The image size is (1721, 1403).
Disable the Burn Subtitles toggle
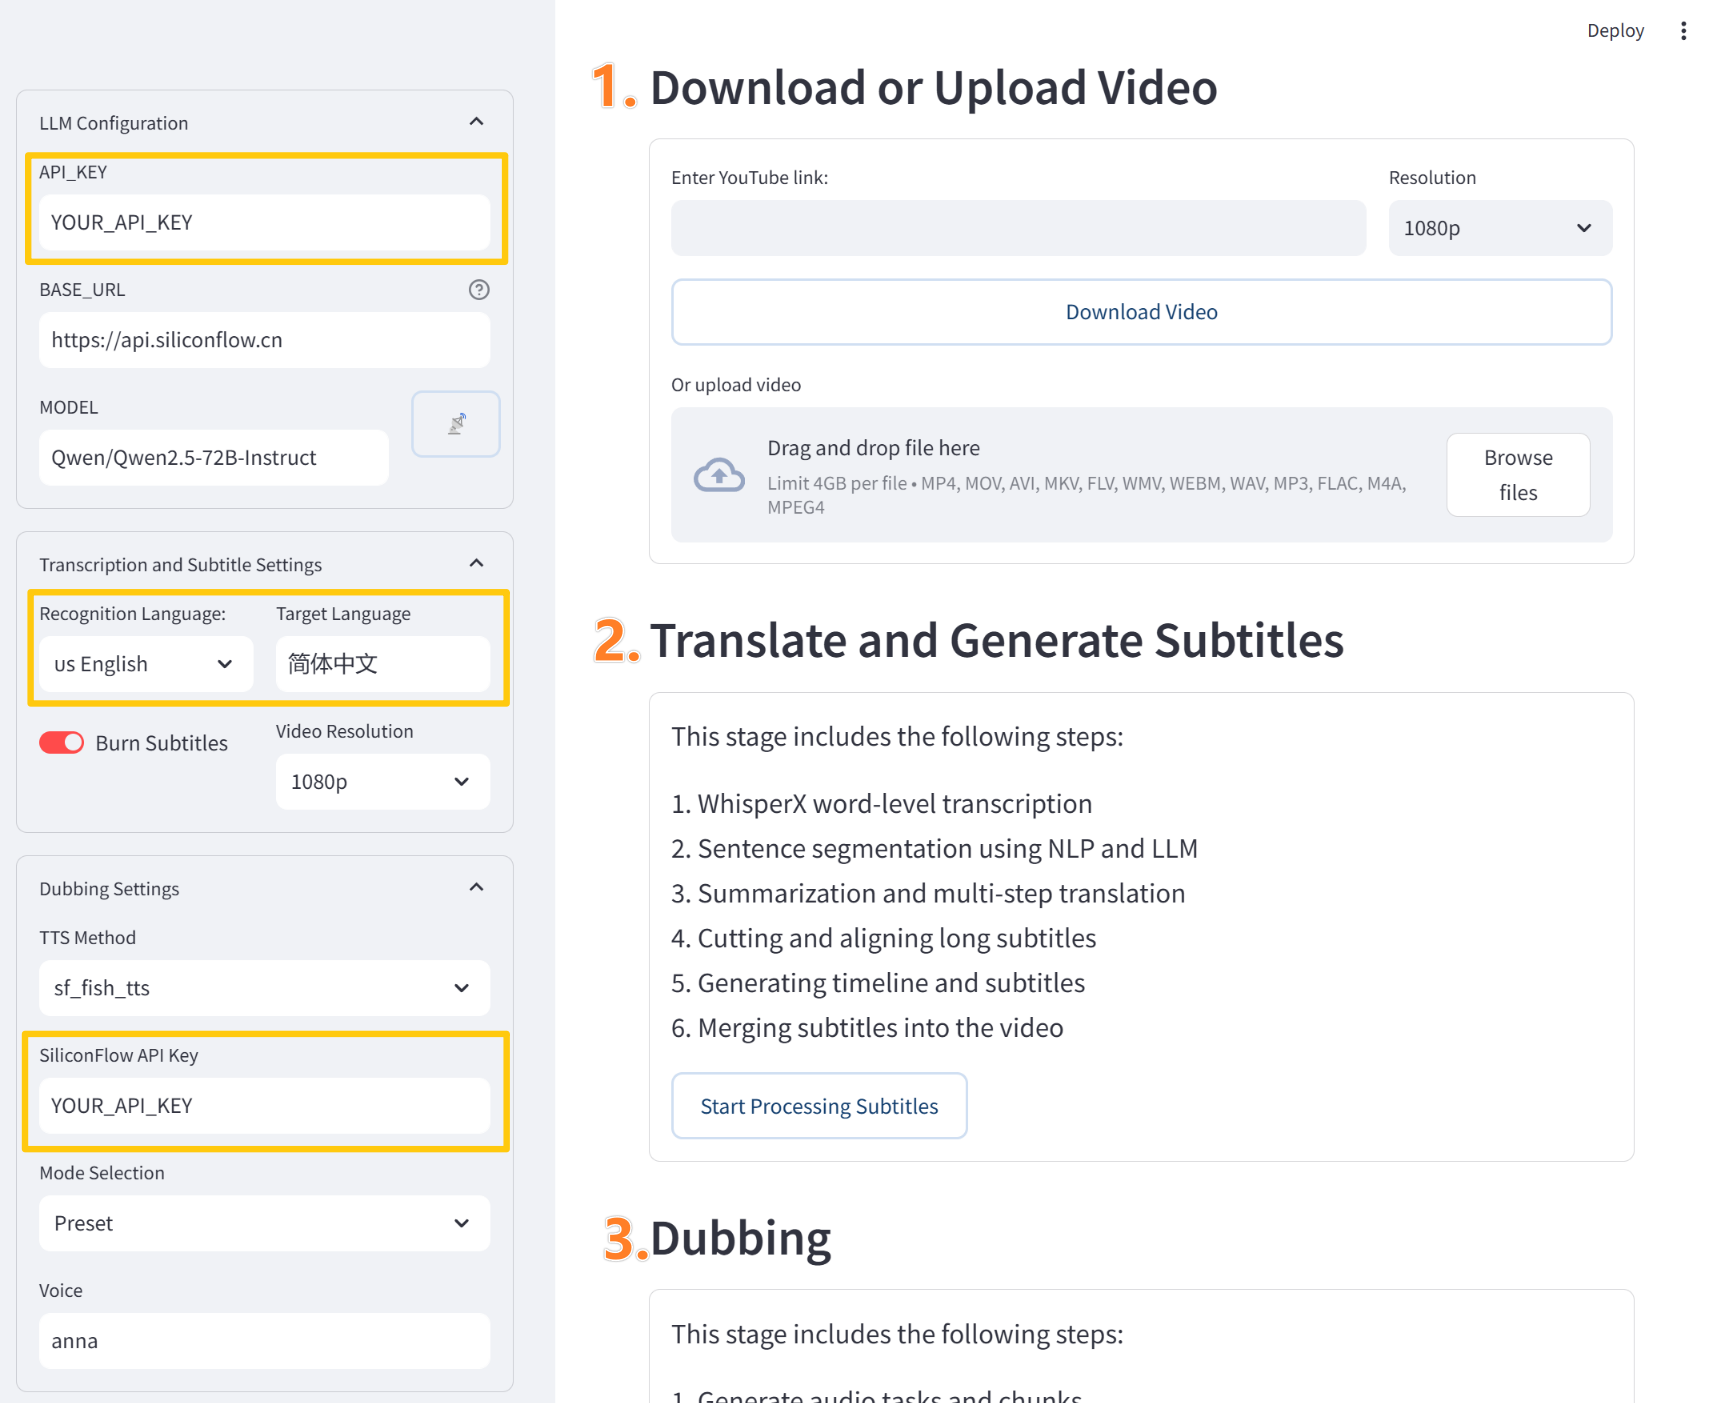(61, 742)
